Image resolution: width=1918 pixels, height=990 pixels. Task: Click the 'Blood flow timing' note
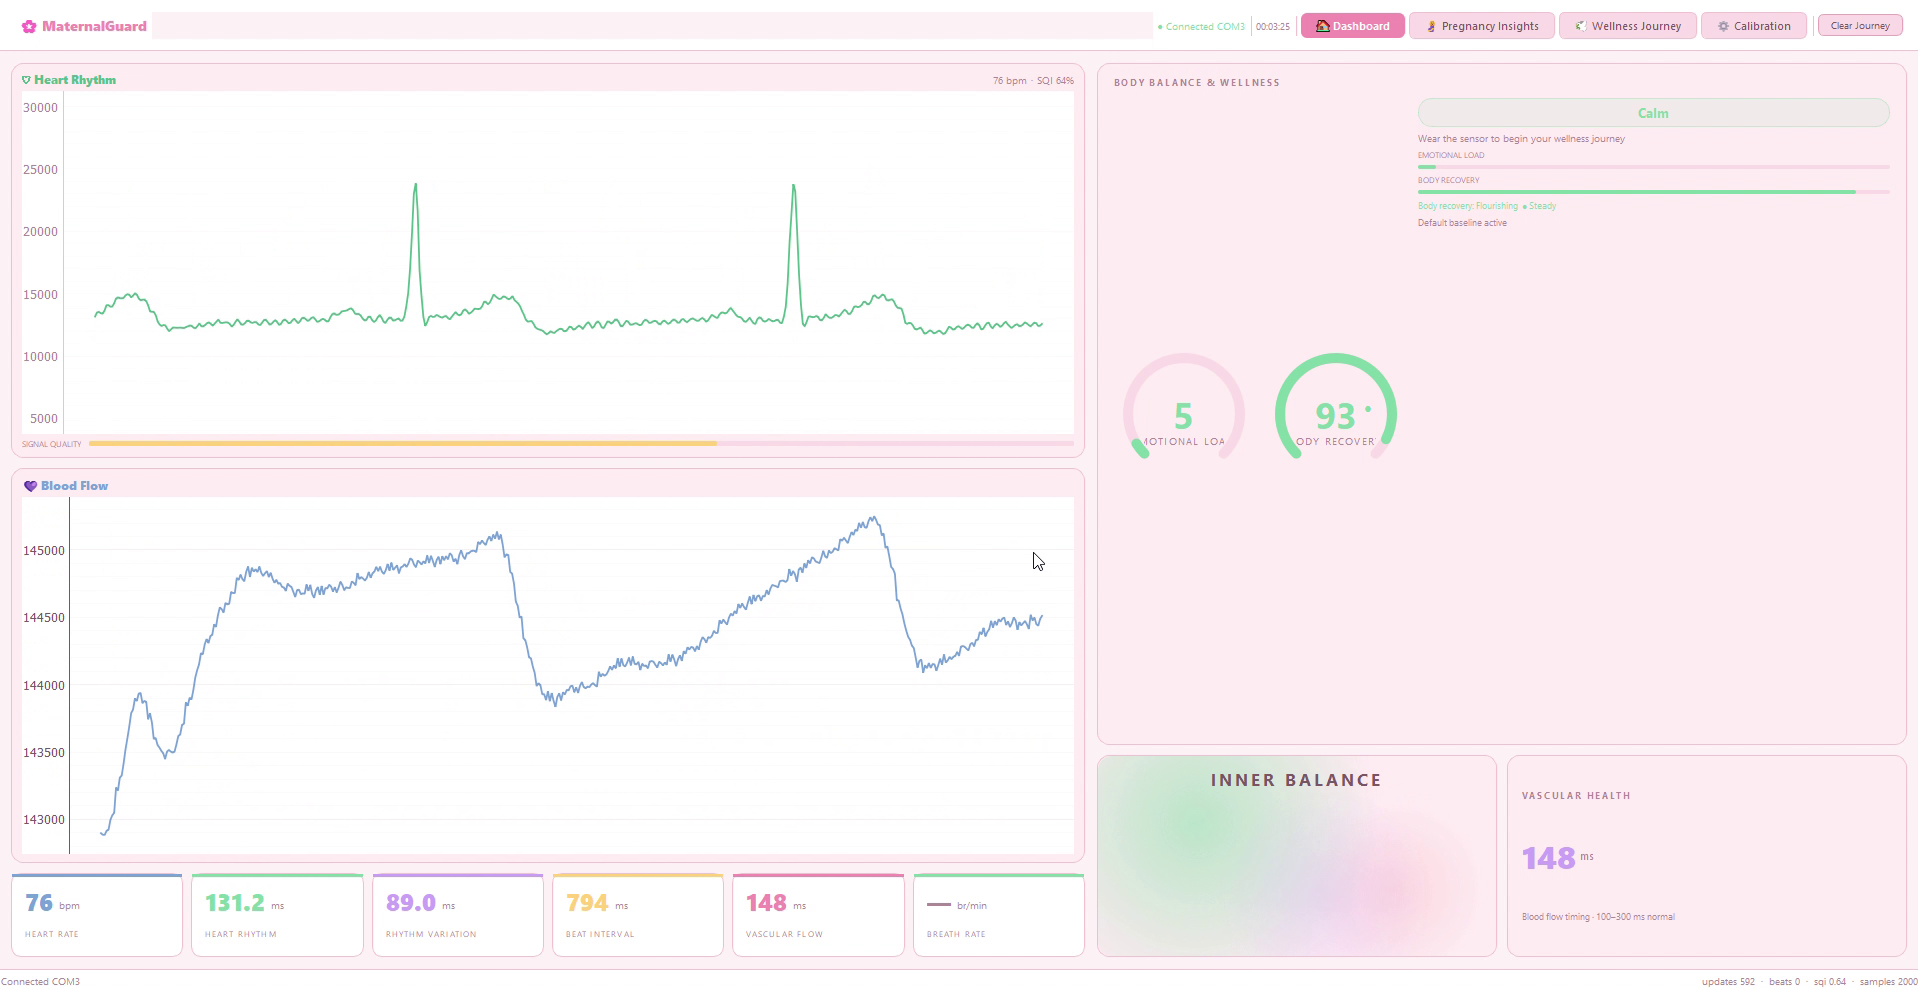[1598, 917]
